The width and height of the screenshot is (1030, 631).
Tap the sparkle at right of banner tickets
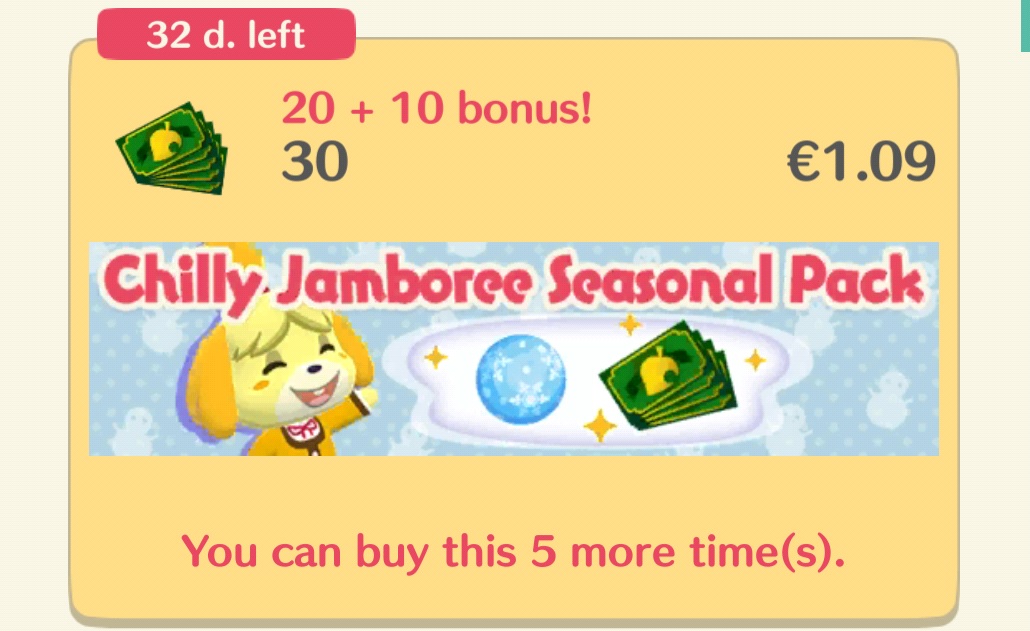(x=755, y=360)
